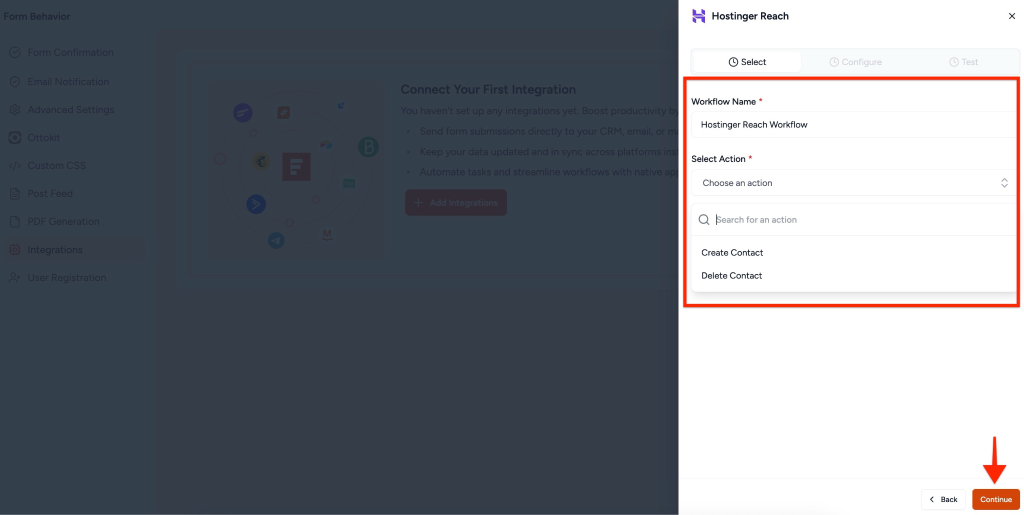
Task: Click the Workflow Name input field
Action: pyautogui.click(x=853, y=125)
